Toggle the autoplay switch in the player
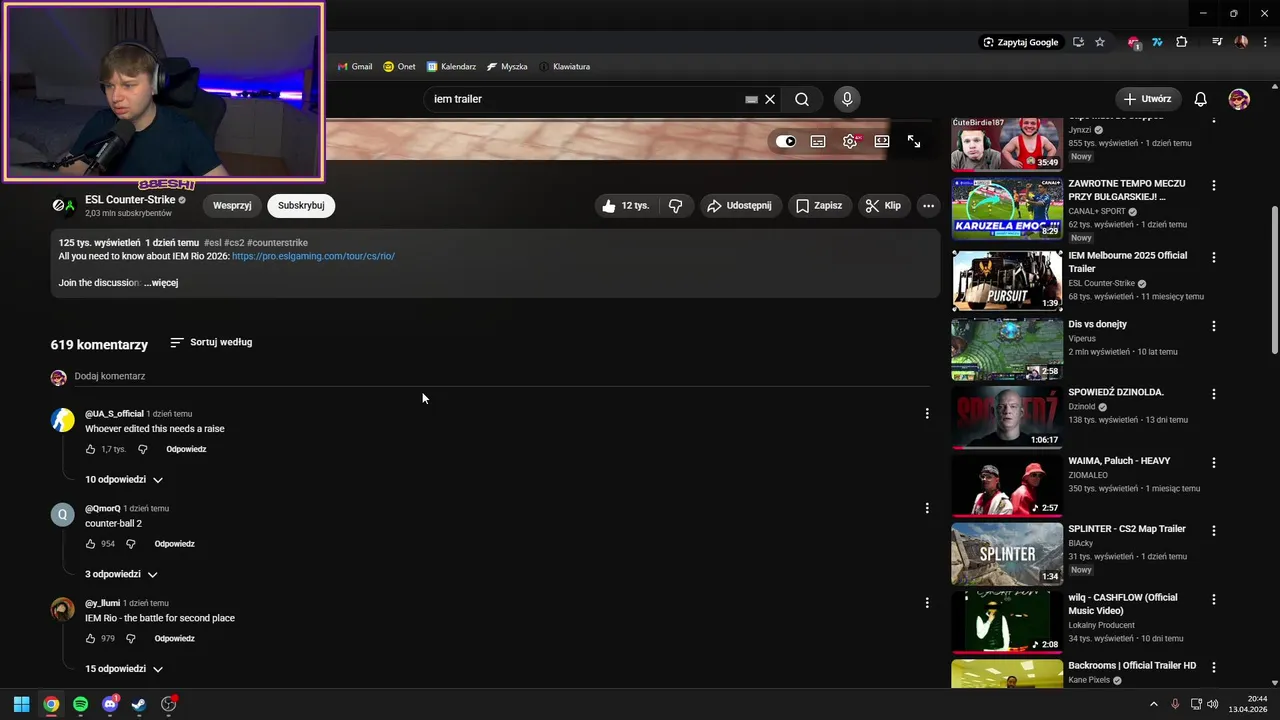 786,141
